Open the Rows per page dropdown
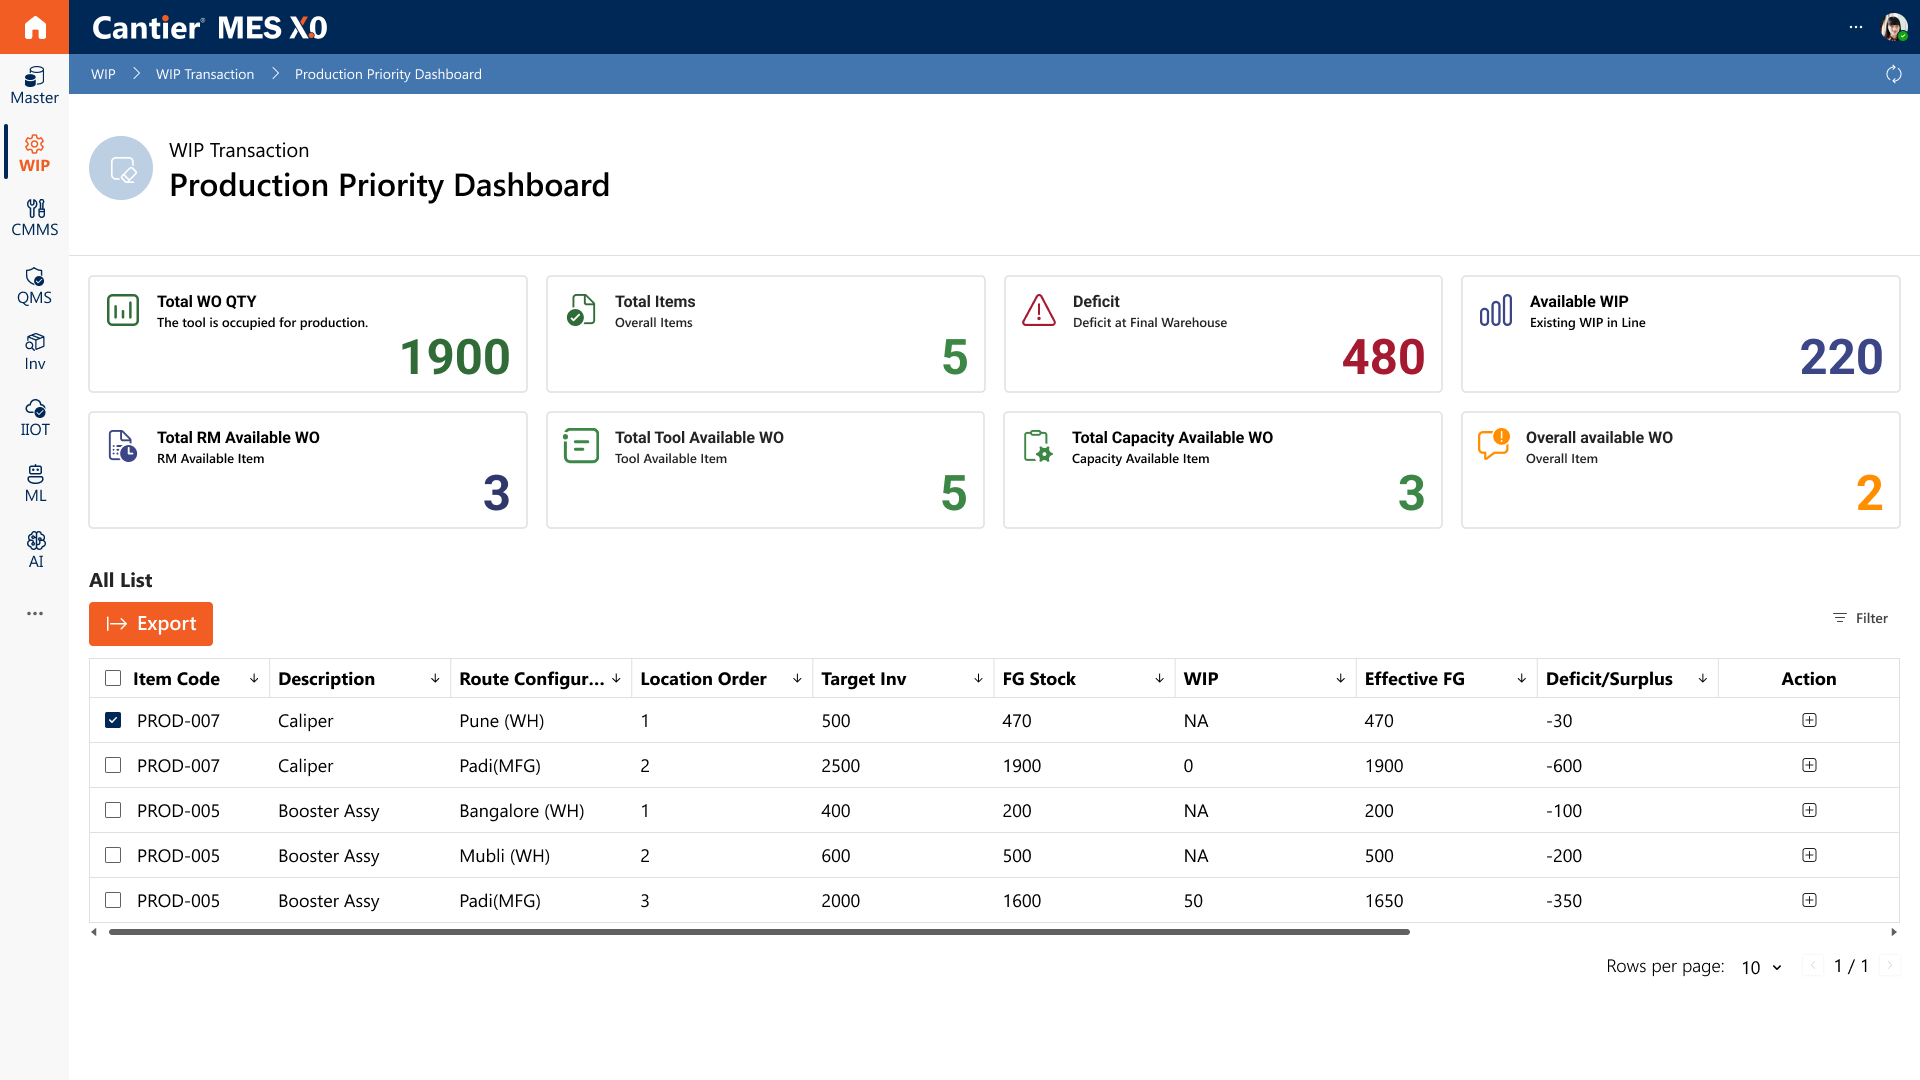Viewport: 1920px width, 1080px height. [1761, 967]
